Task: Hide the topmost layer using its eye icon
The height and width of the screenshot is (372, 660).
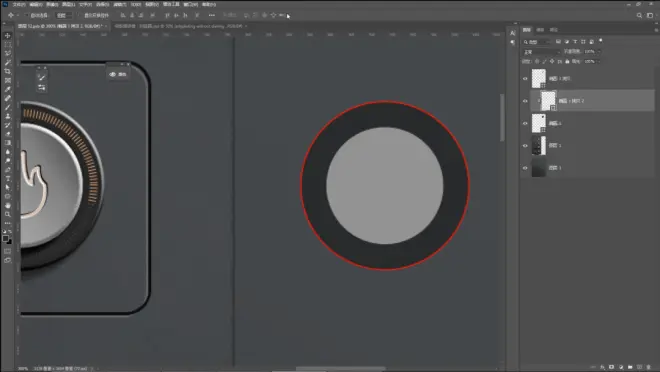Action: pos(525,79)
